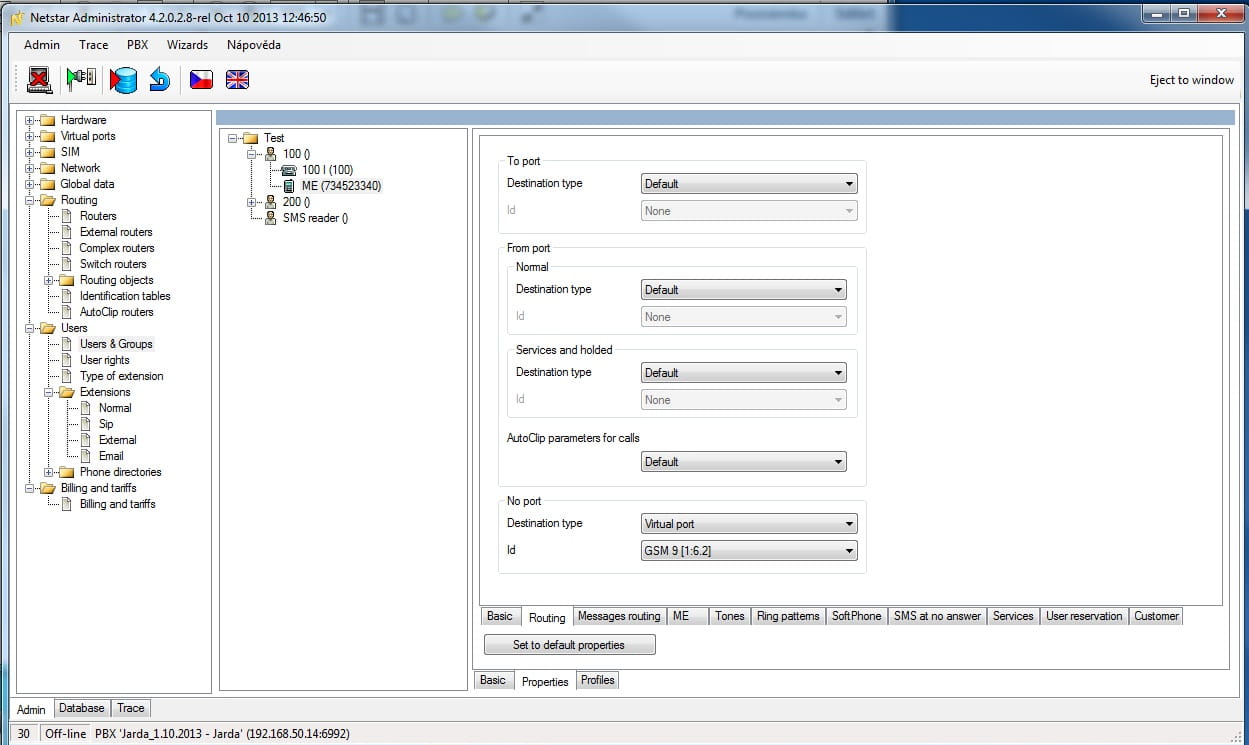Switch language with the UK flag icon
This screenshot has height=745, width=1249.
click(x=237, y=80)
